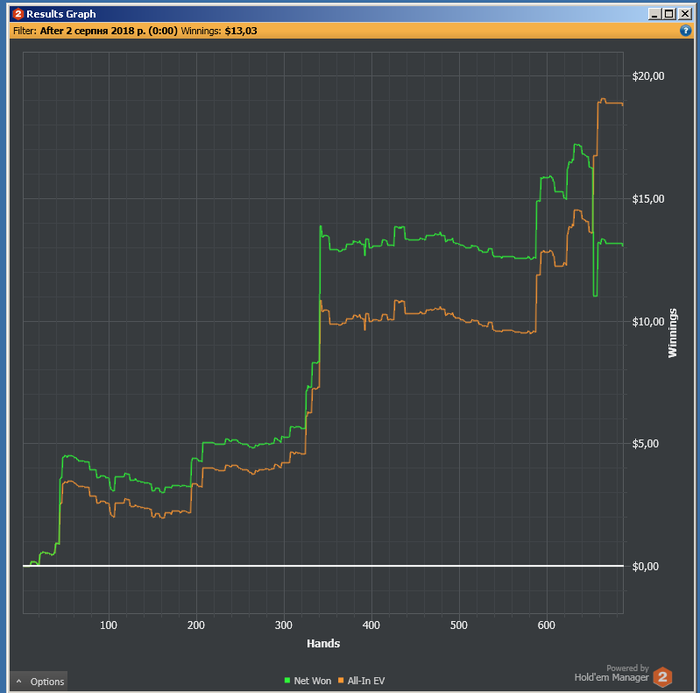Click the Winnings total '$13,03'

point(241,31)
